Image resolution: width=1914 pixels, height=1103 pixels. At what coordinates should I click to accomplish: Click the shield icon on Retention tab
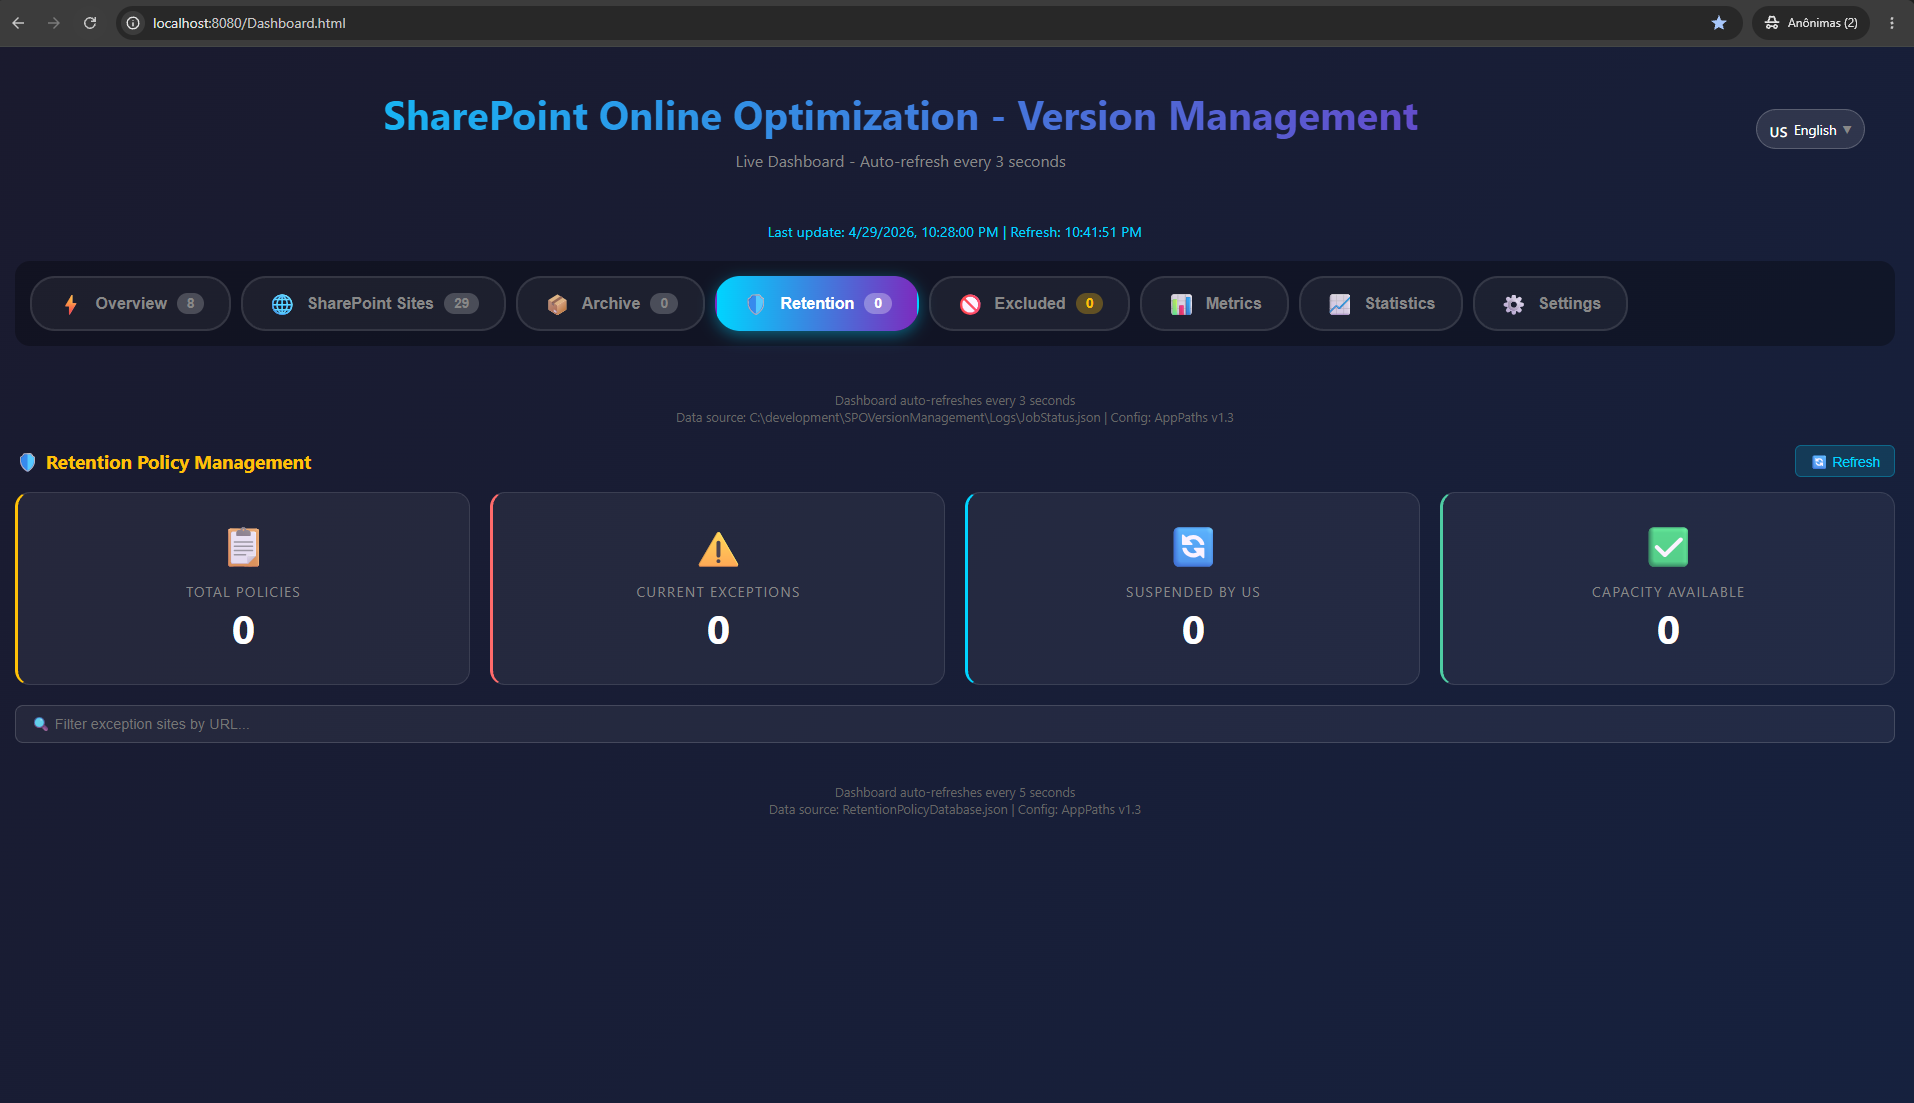[x=756, y=304]
